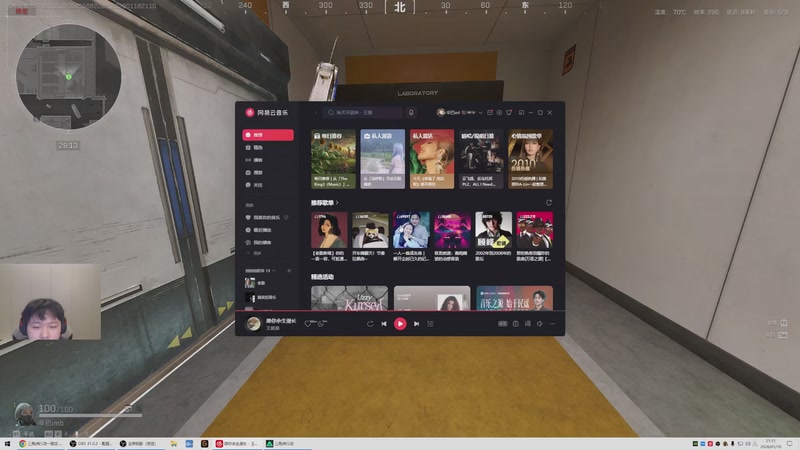Open the Windows Start button
Image resolution: width=800 pixels, height=450 pixels.
[7, 444]
